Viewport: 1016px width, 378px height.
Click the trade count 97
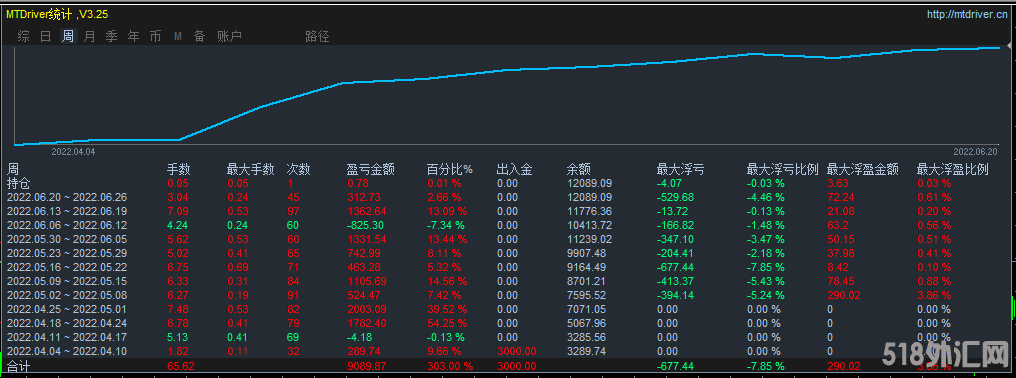click(x=293, y=211)
